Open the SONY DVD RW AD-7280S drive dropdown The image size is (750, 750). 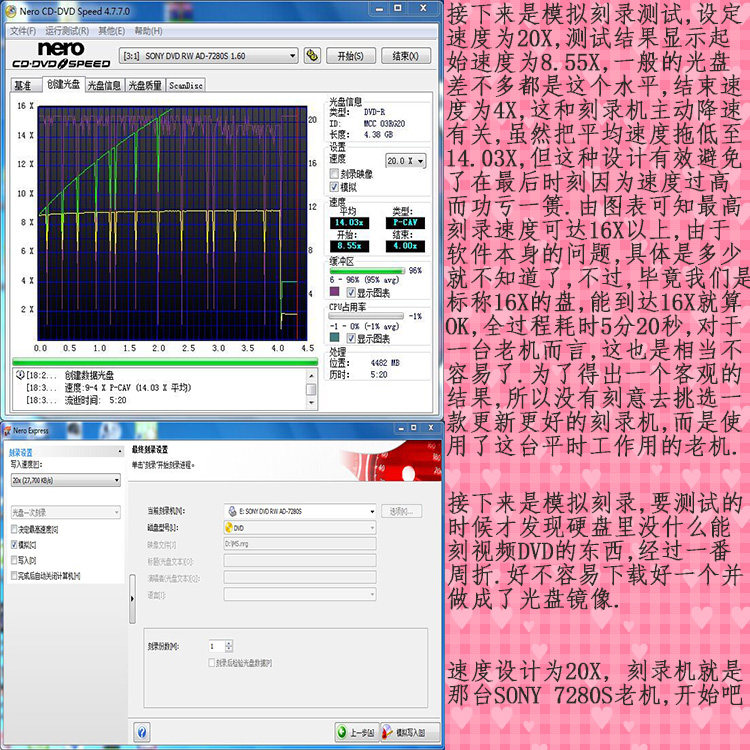[x=208, y=56]
